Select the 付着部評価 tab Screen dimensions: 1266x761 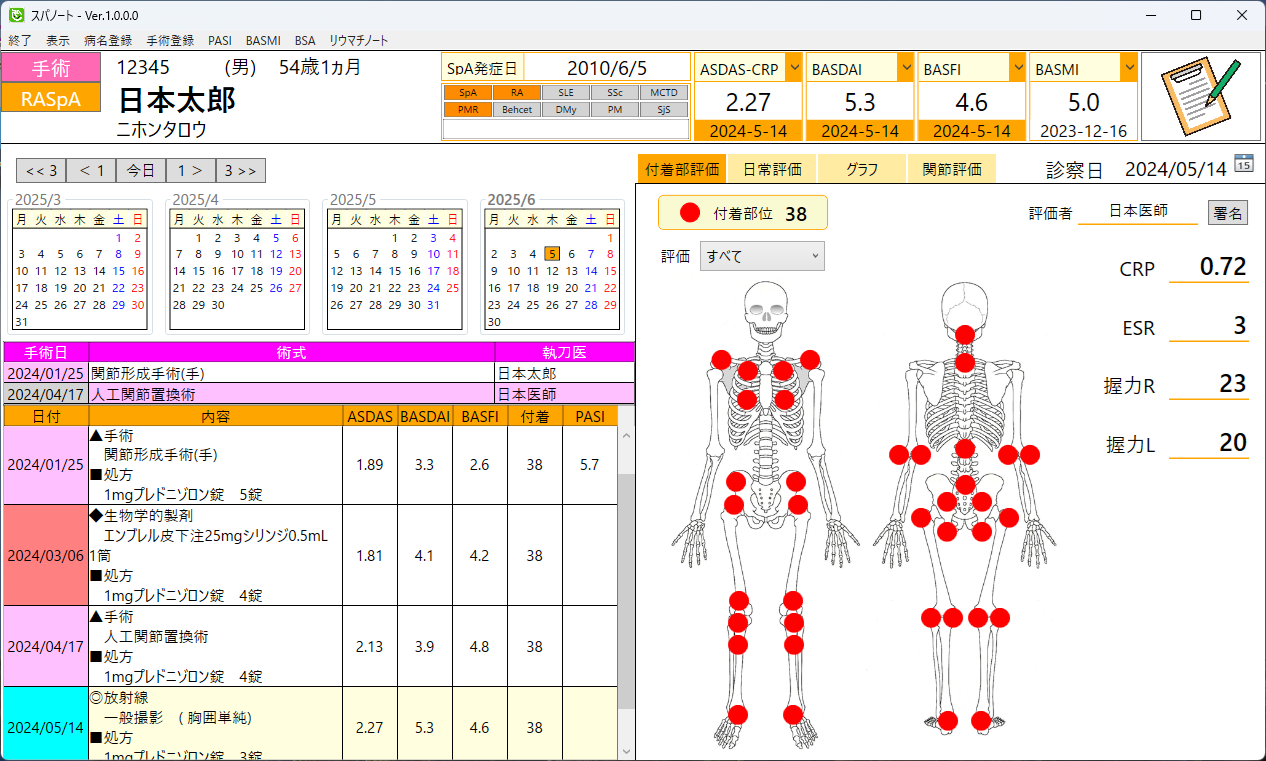click(x=682, y=169)
